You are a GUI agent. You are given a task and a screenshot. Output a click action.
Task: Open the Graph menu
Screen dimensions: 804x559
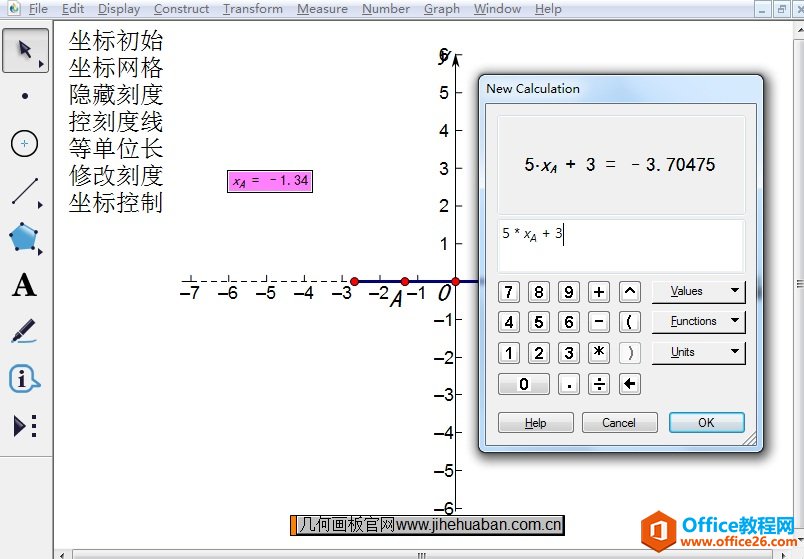coord(441,9)
